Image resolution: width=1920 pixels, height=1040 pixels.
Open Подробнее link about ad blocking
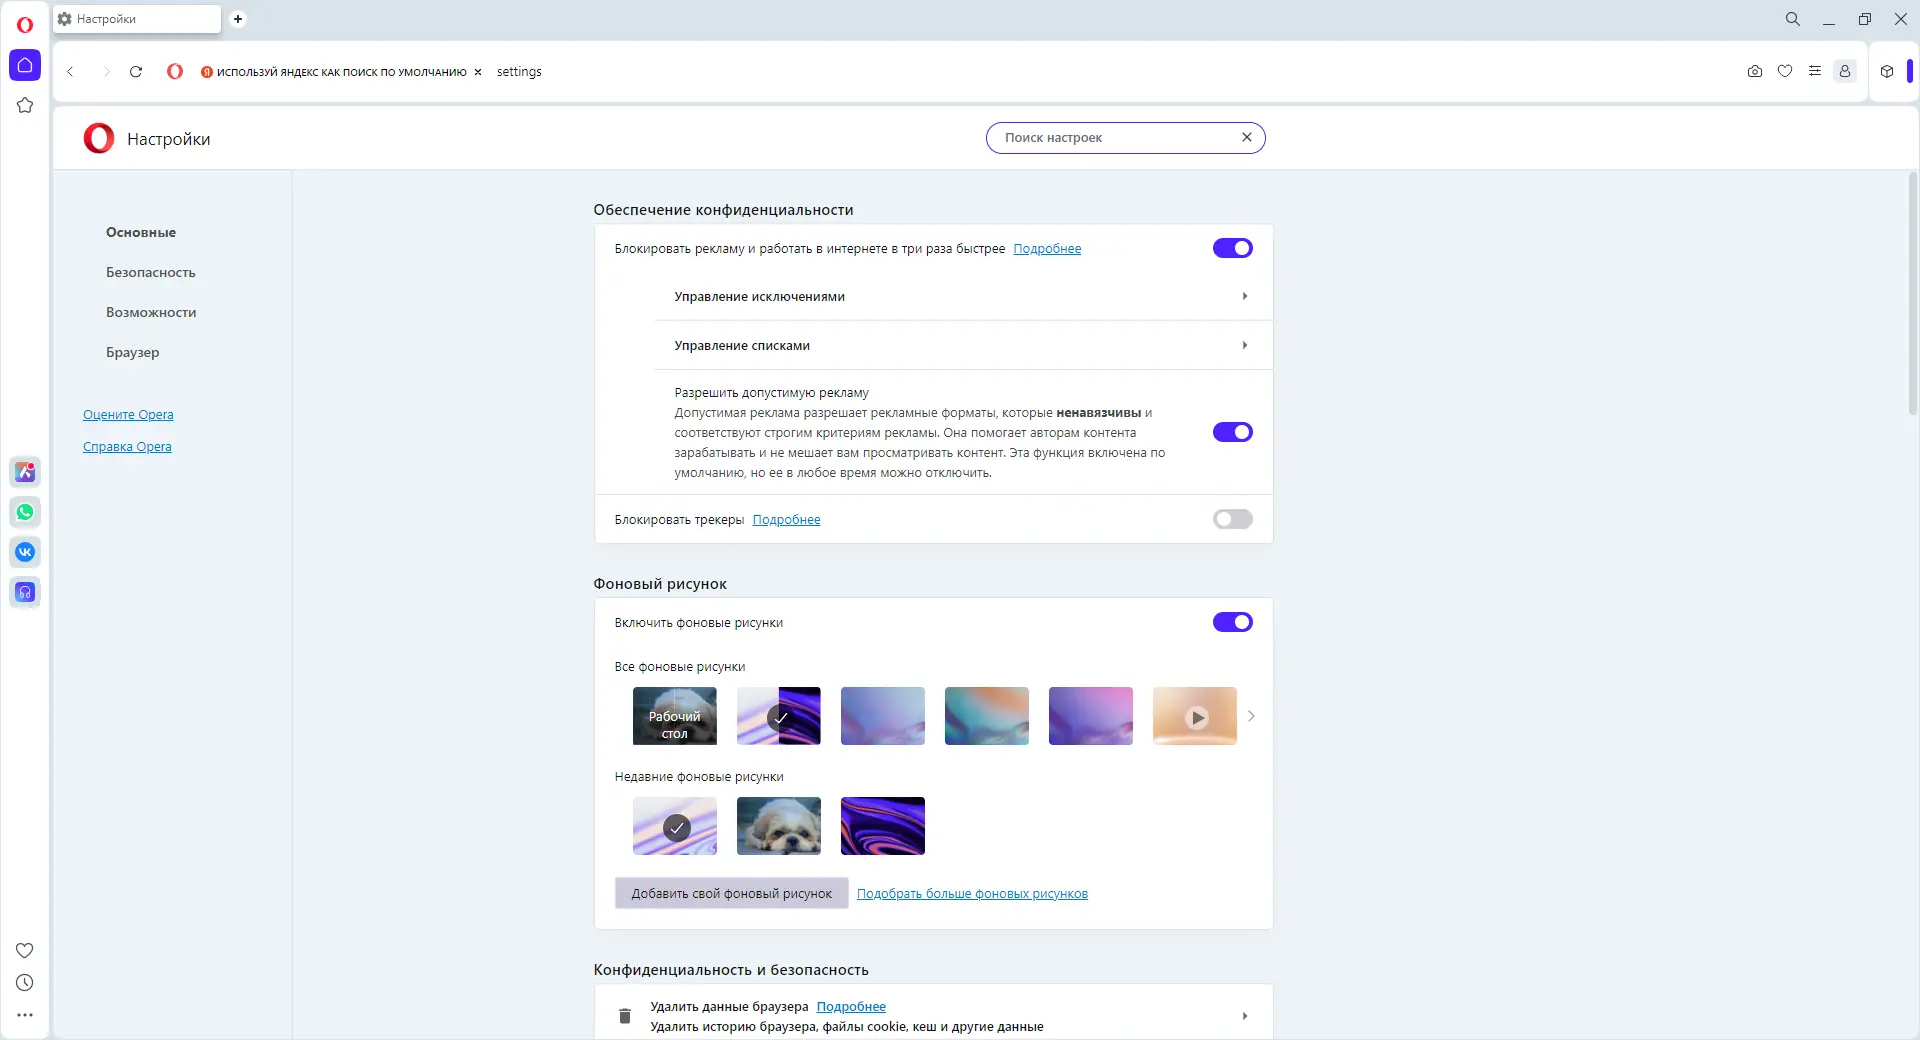1047,249
